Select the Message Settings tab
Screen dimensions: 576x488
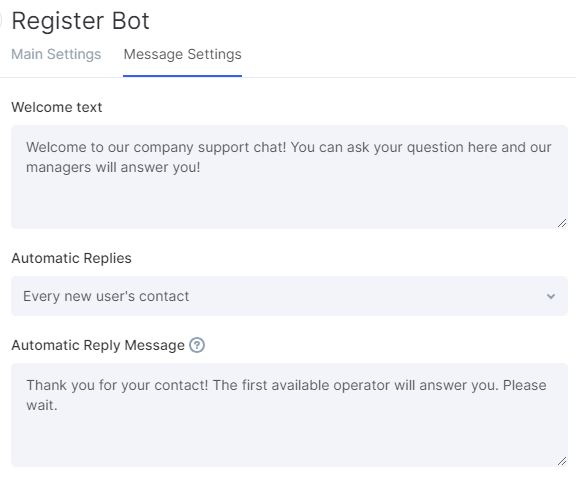pos(183,54)
